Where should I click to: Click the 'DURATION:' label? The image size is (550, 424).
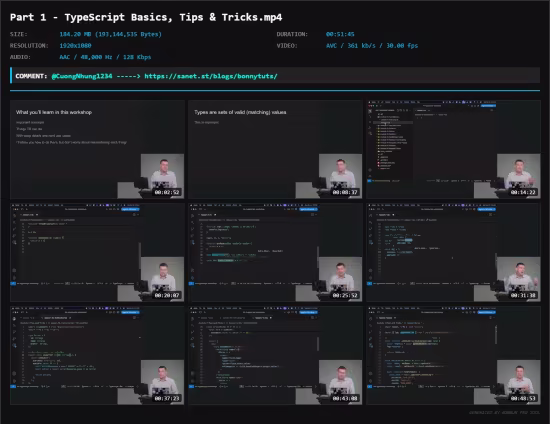point(292,34)
